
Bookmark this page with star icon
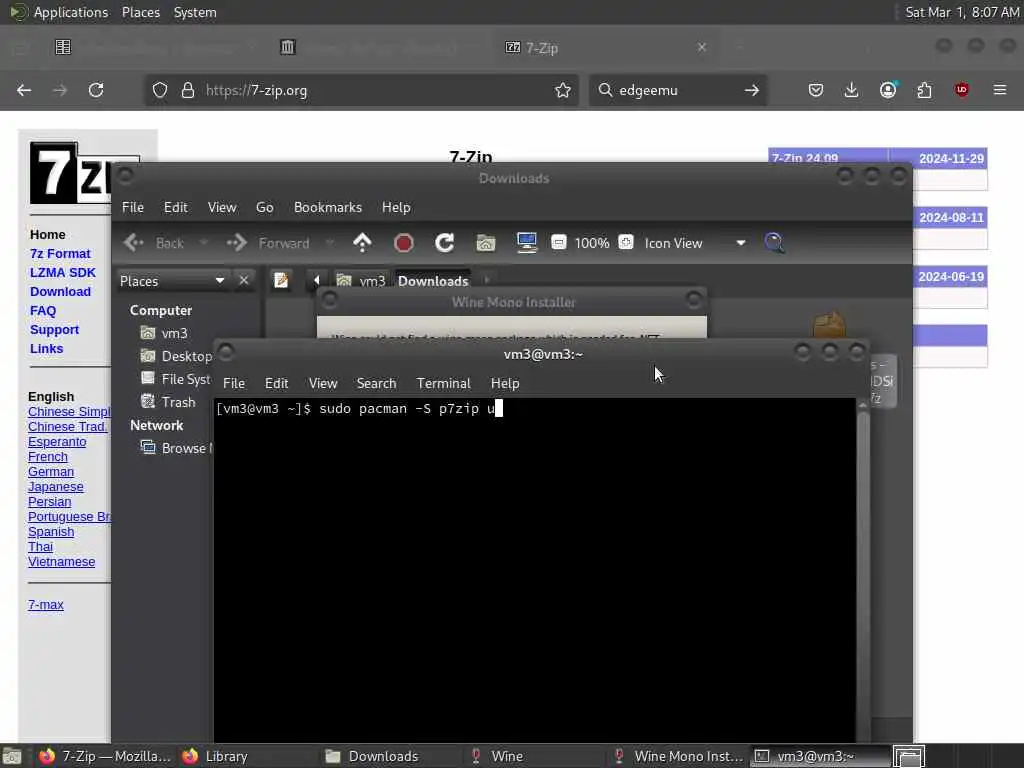point(563,90)
